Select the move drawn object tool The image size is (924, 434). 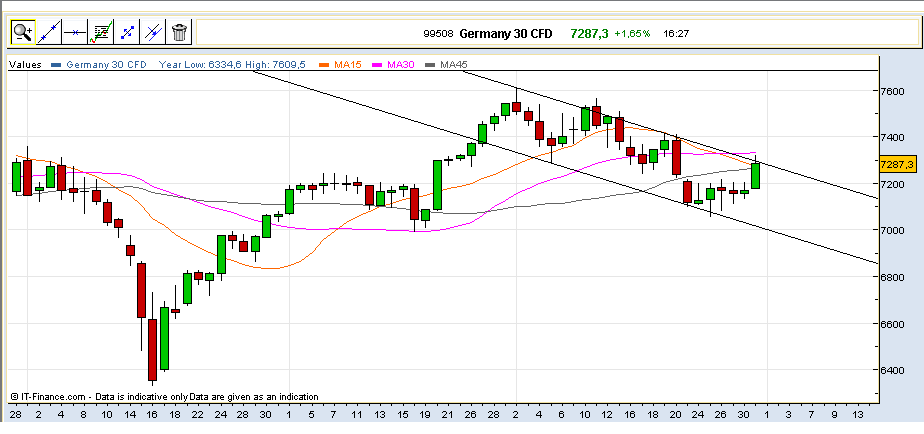tap(127, 32)
